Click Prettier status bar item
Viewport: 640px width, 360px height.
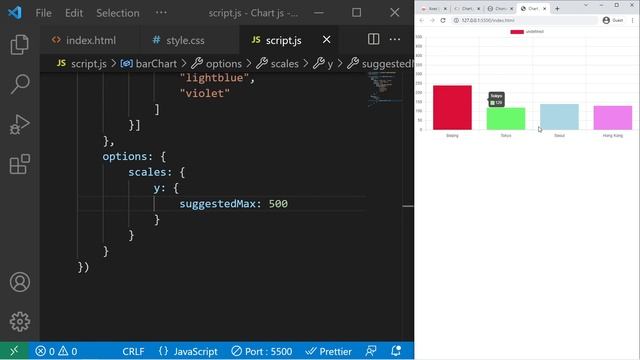[329, 351]
